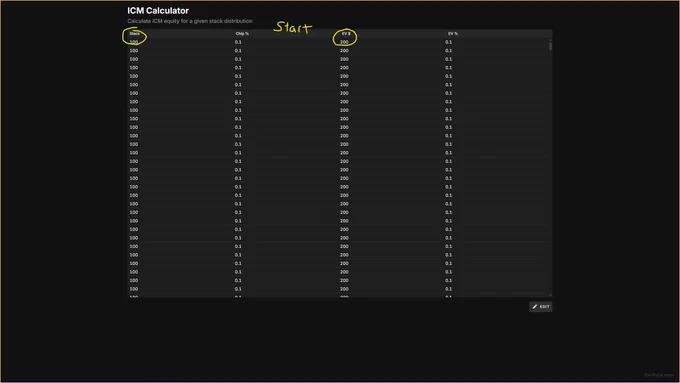This screenshot has width=680, height=383.
Task: Click the EV % column header
Action: pos(453,33)
